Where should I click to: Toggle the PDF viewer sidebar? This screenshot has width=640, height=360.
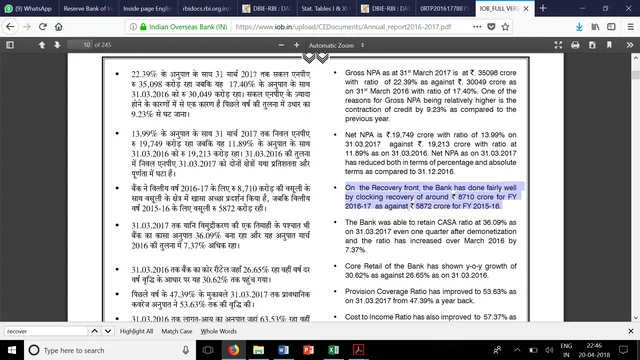pos(10,45)
